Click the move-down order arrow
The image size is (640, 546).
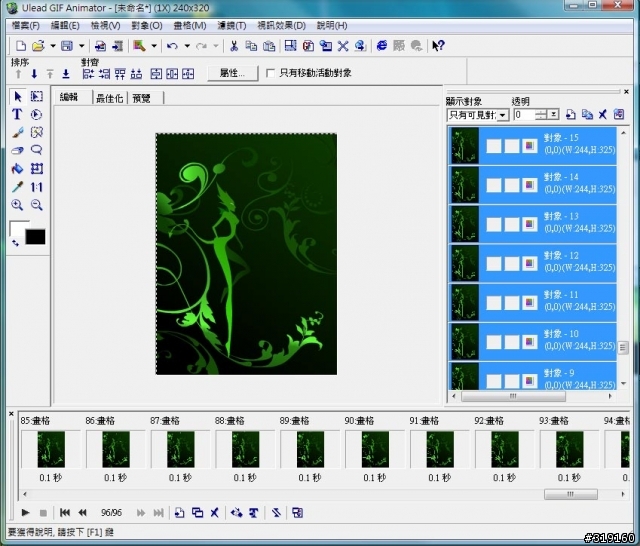click(34, 74)
